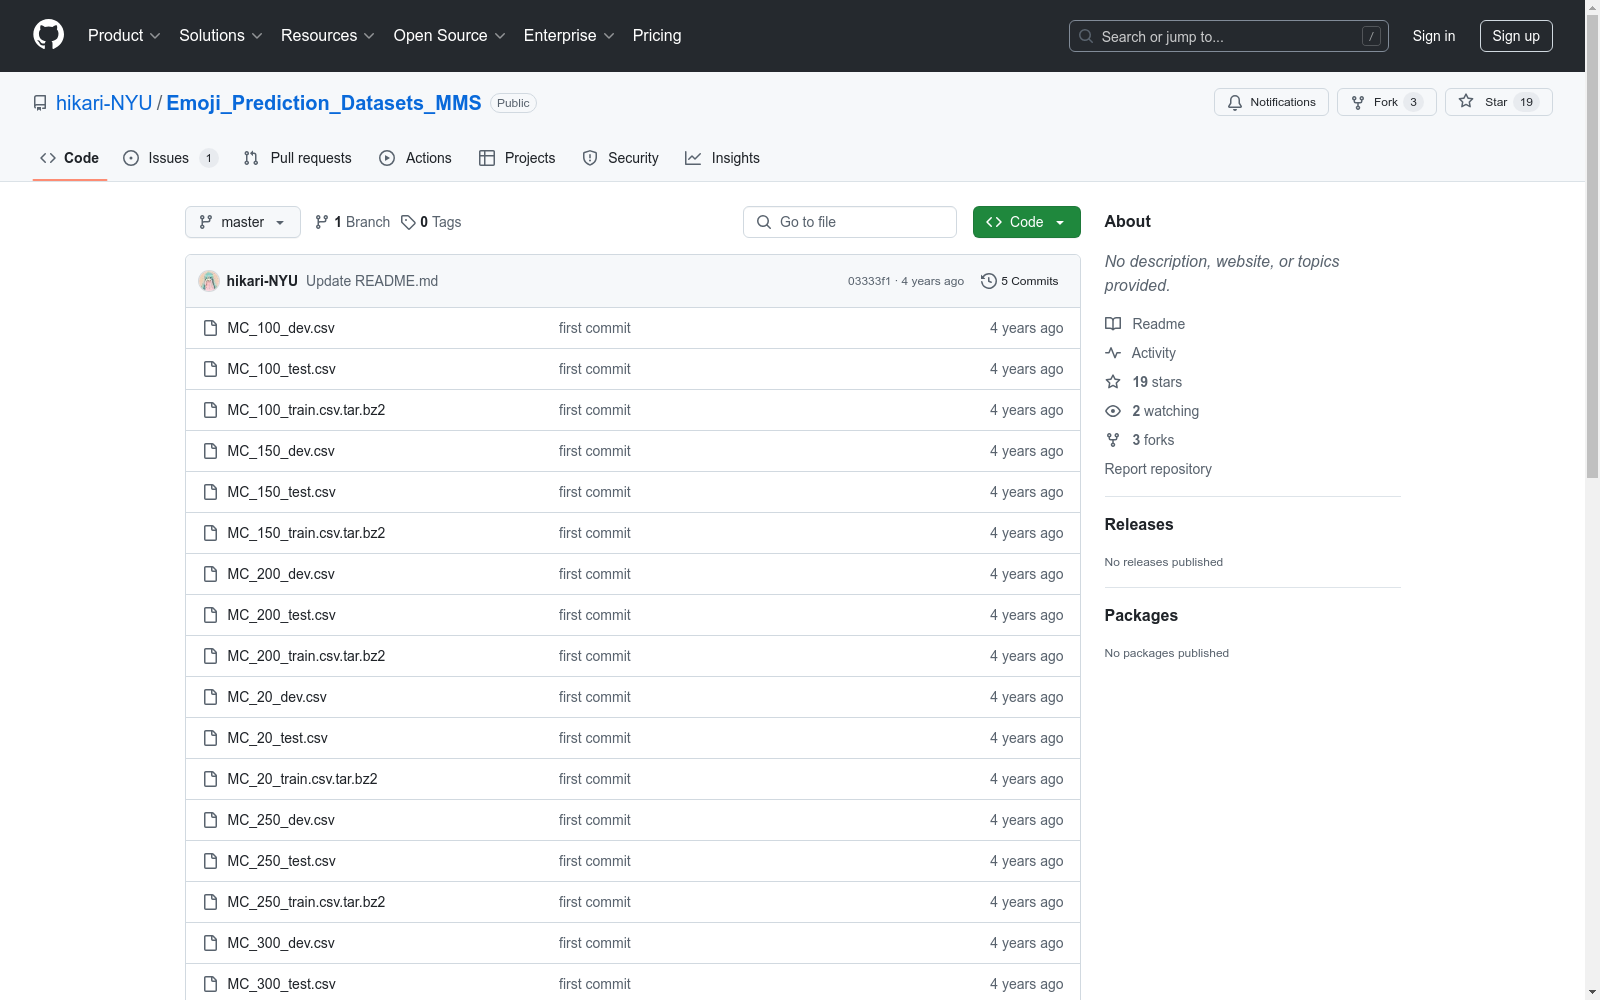Open the Insights tab
The width and height of the screenshot is (1600, 1000).
(x=723, y=158)
